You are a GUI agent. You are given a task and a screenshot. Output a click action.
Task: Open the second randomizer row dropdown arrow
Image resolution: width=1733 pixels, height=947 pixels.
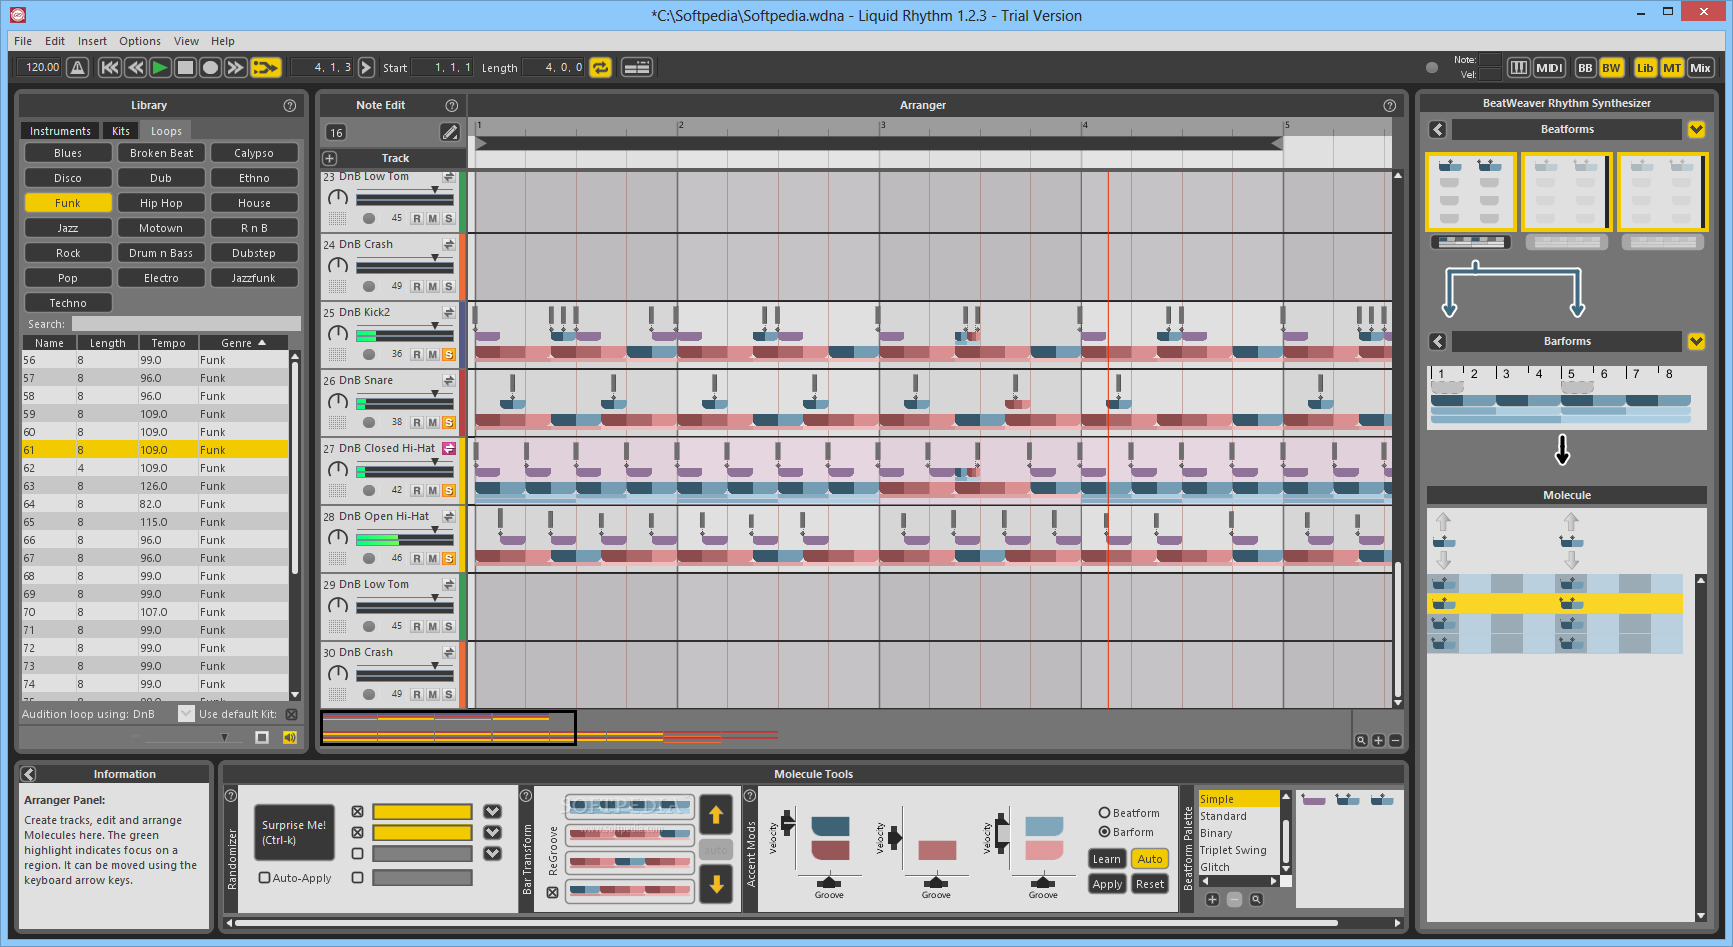492,832
